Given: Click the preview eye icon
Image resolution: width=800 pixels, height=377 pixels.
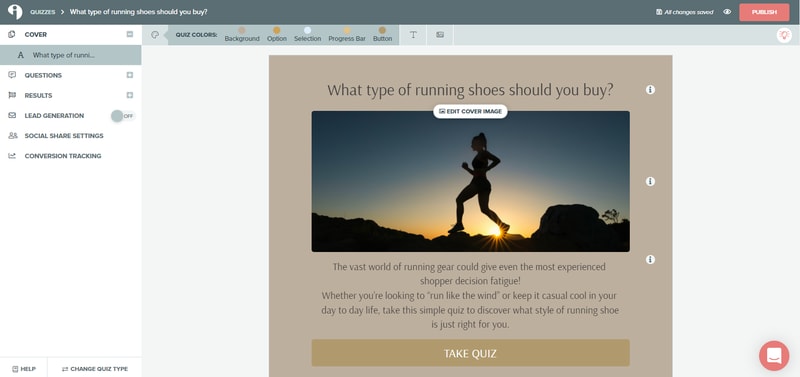Looking at the screenshot, I should 727,12.
